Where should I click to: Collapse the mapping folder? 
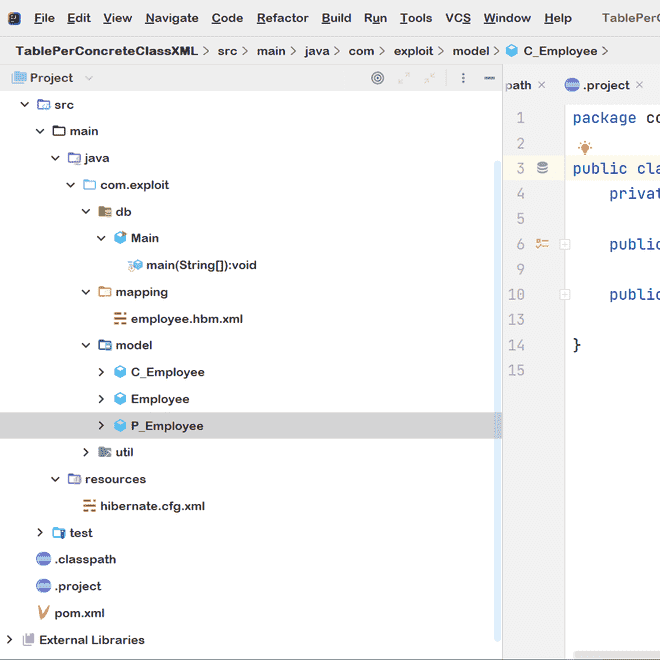pos(86,292)
